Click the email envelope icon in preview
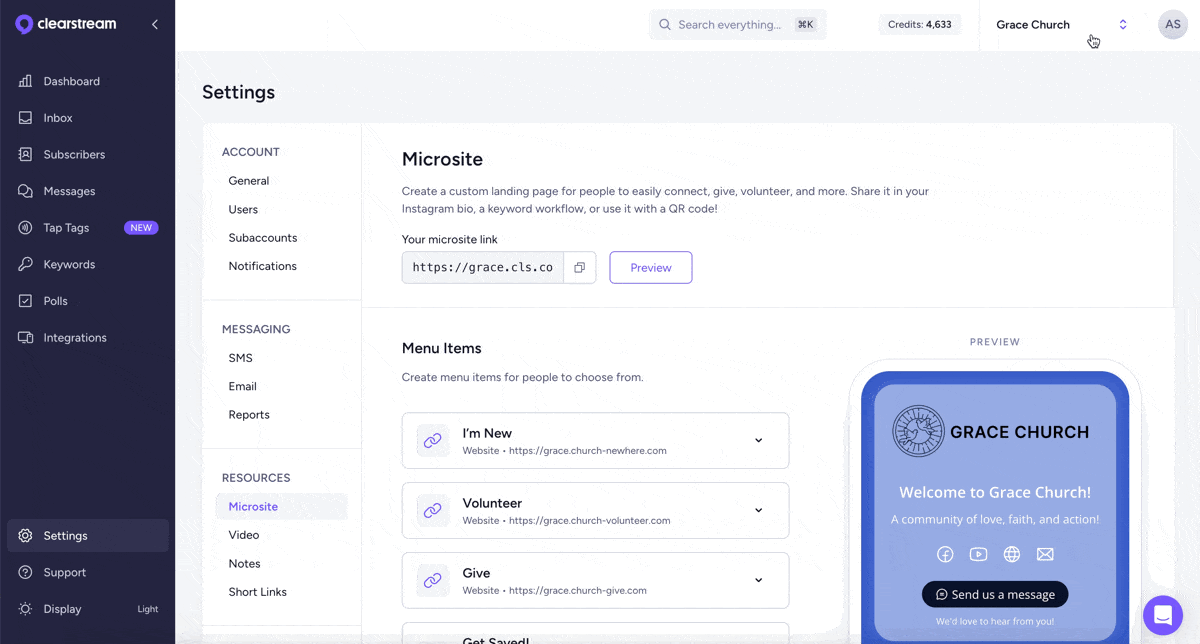The width and height of the screenshot is (1200, 644). tap(1045, 554)
